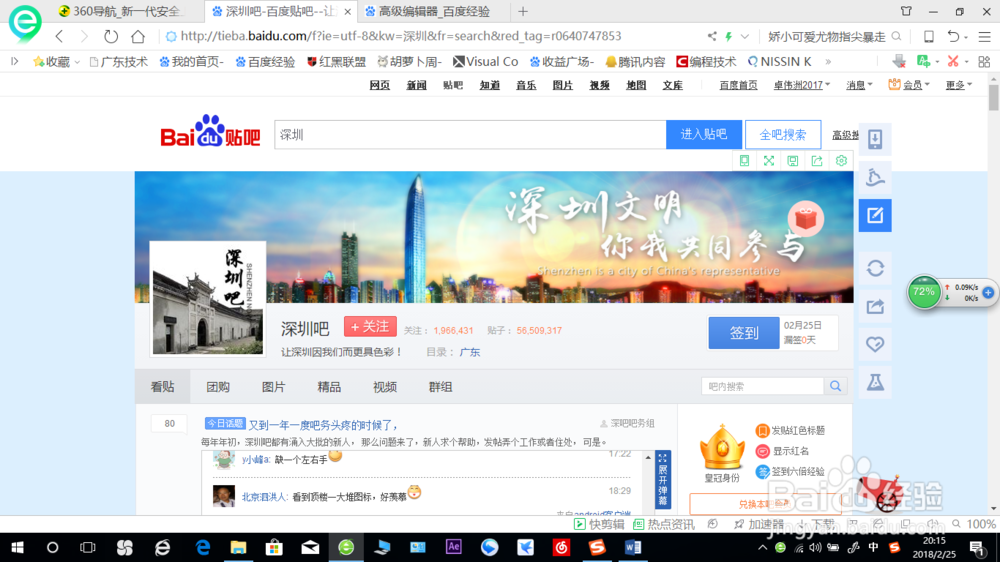
Task: Expand the 收藏 favorites dropdown
Action: pyautogui.click(x=77, y=62)
